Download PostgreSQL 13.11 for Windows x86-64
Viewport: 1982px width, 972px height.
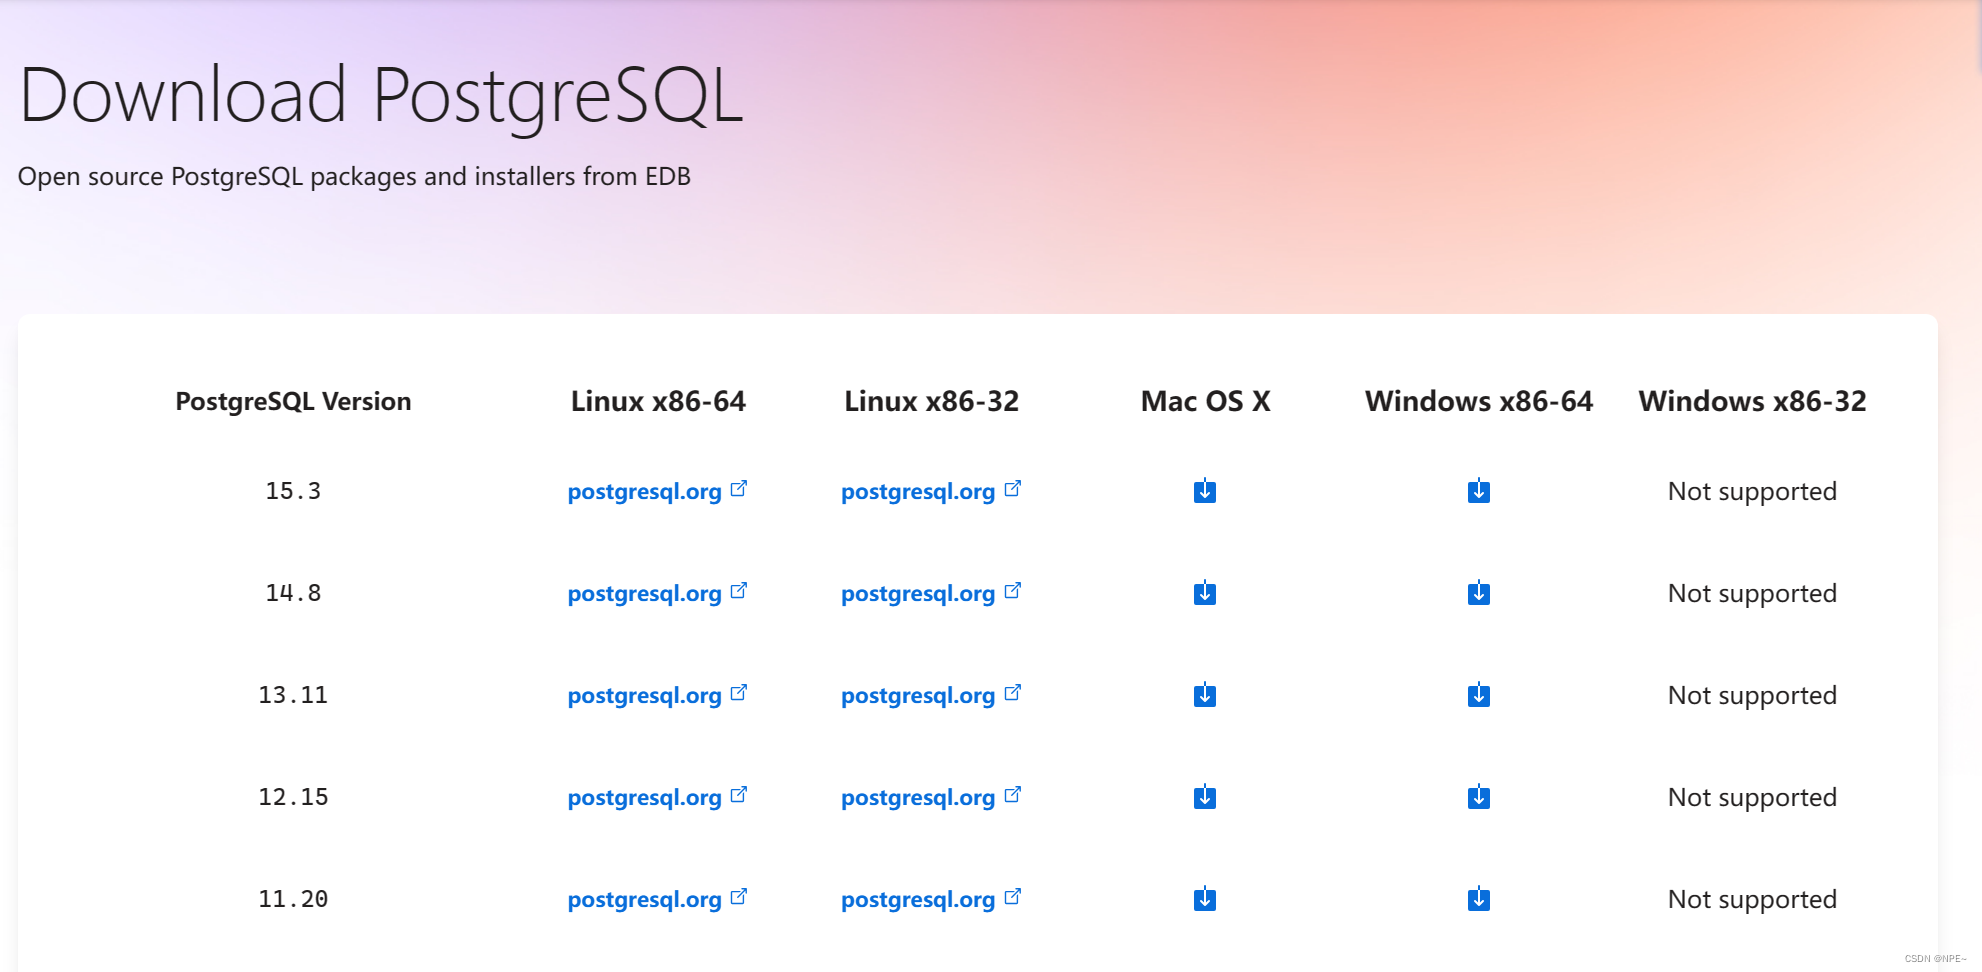point(1479,695)
